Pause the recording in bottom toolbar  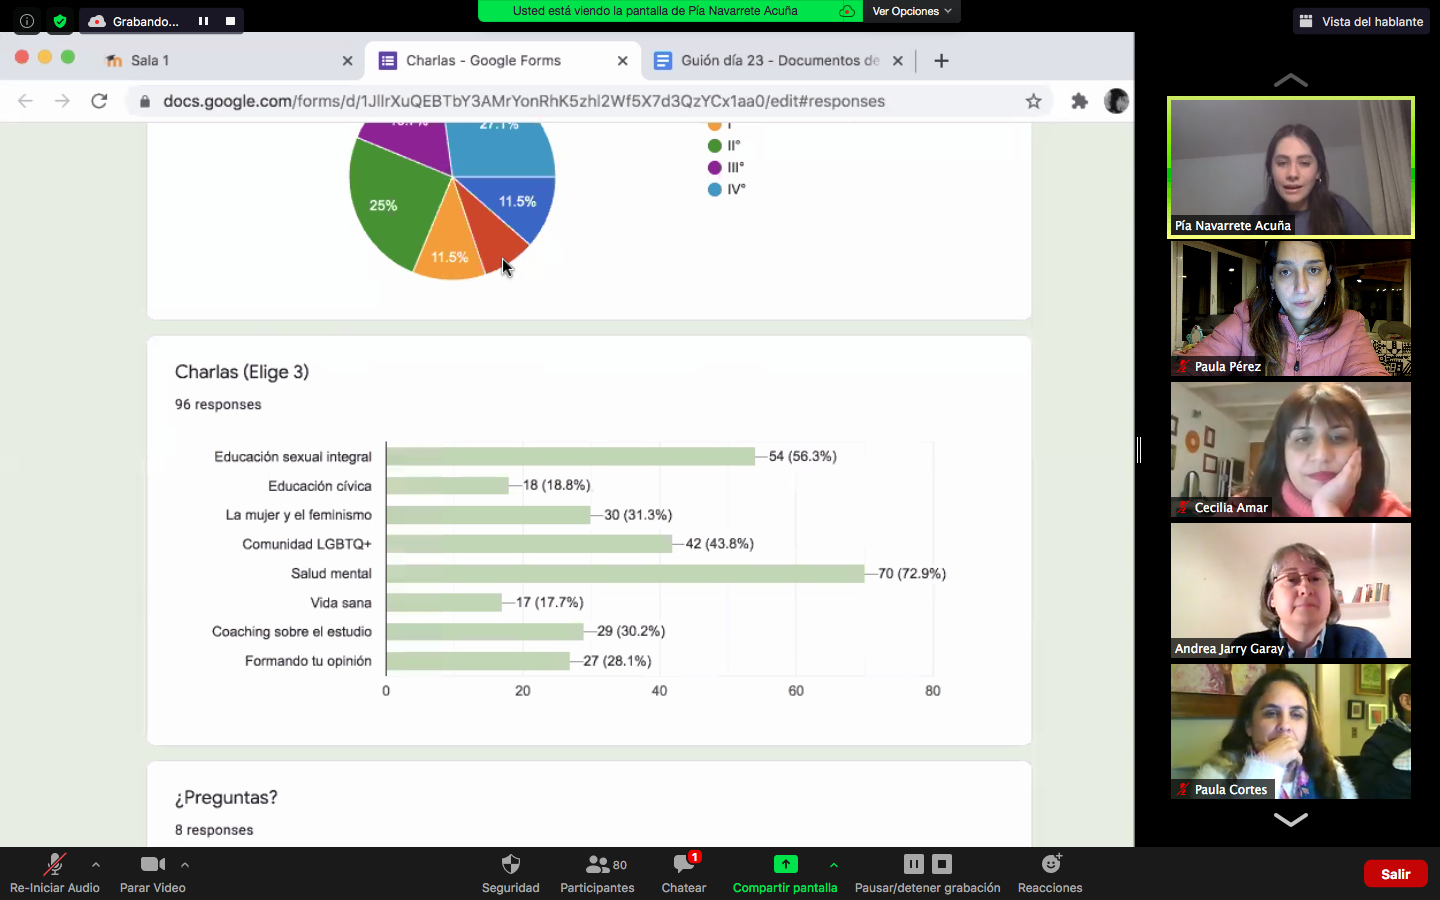point(913,864)
